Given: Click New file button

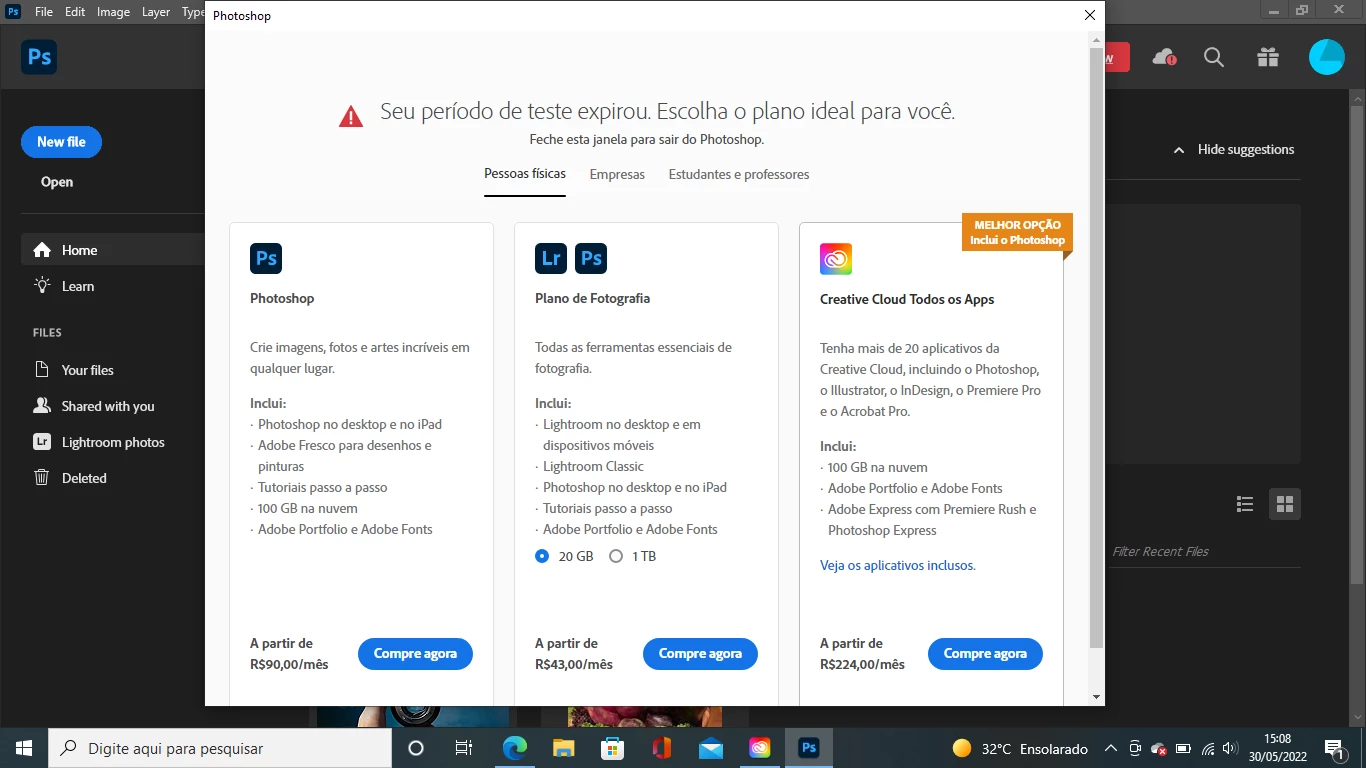Looking at the screenshot, I should pyautogui.click(x=61, y=142).
